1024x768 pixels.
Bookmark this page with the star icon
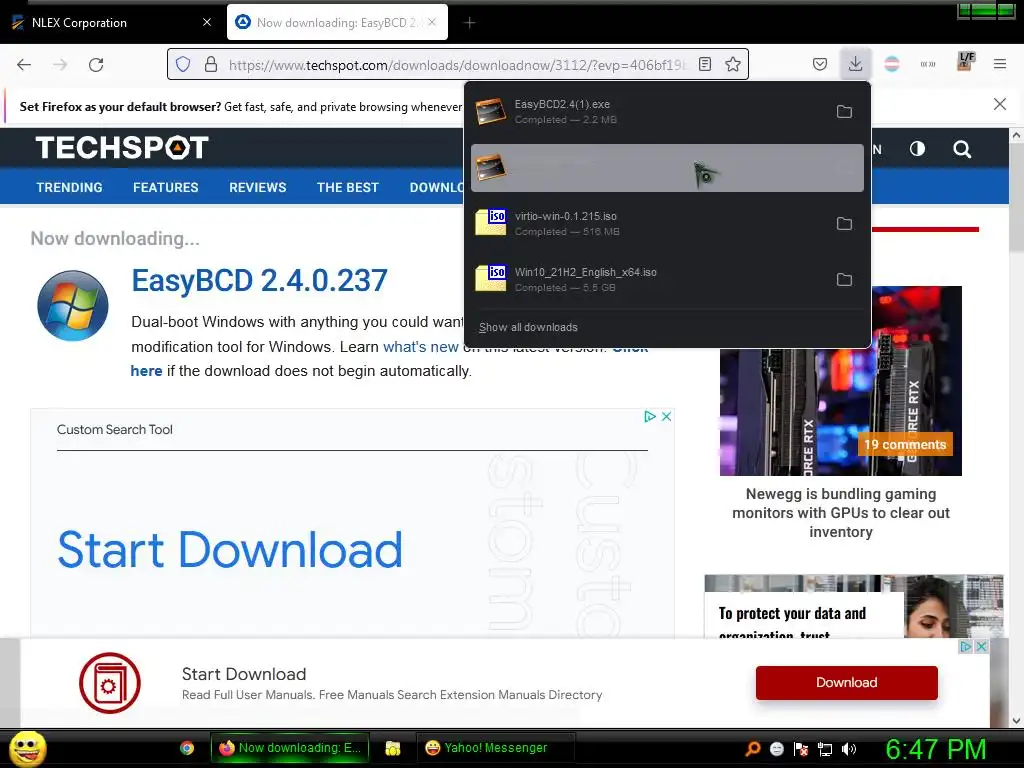coord(733,64)
